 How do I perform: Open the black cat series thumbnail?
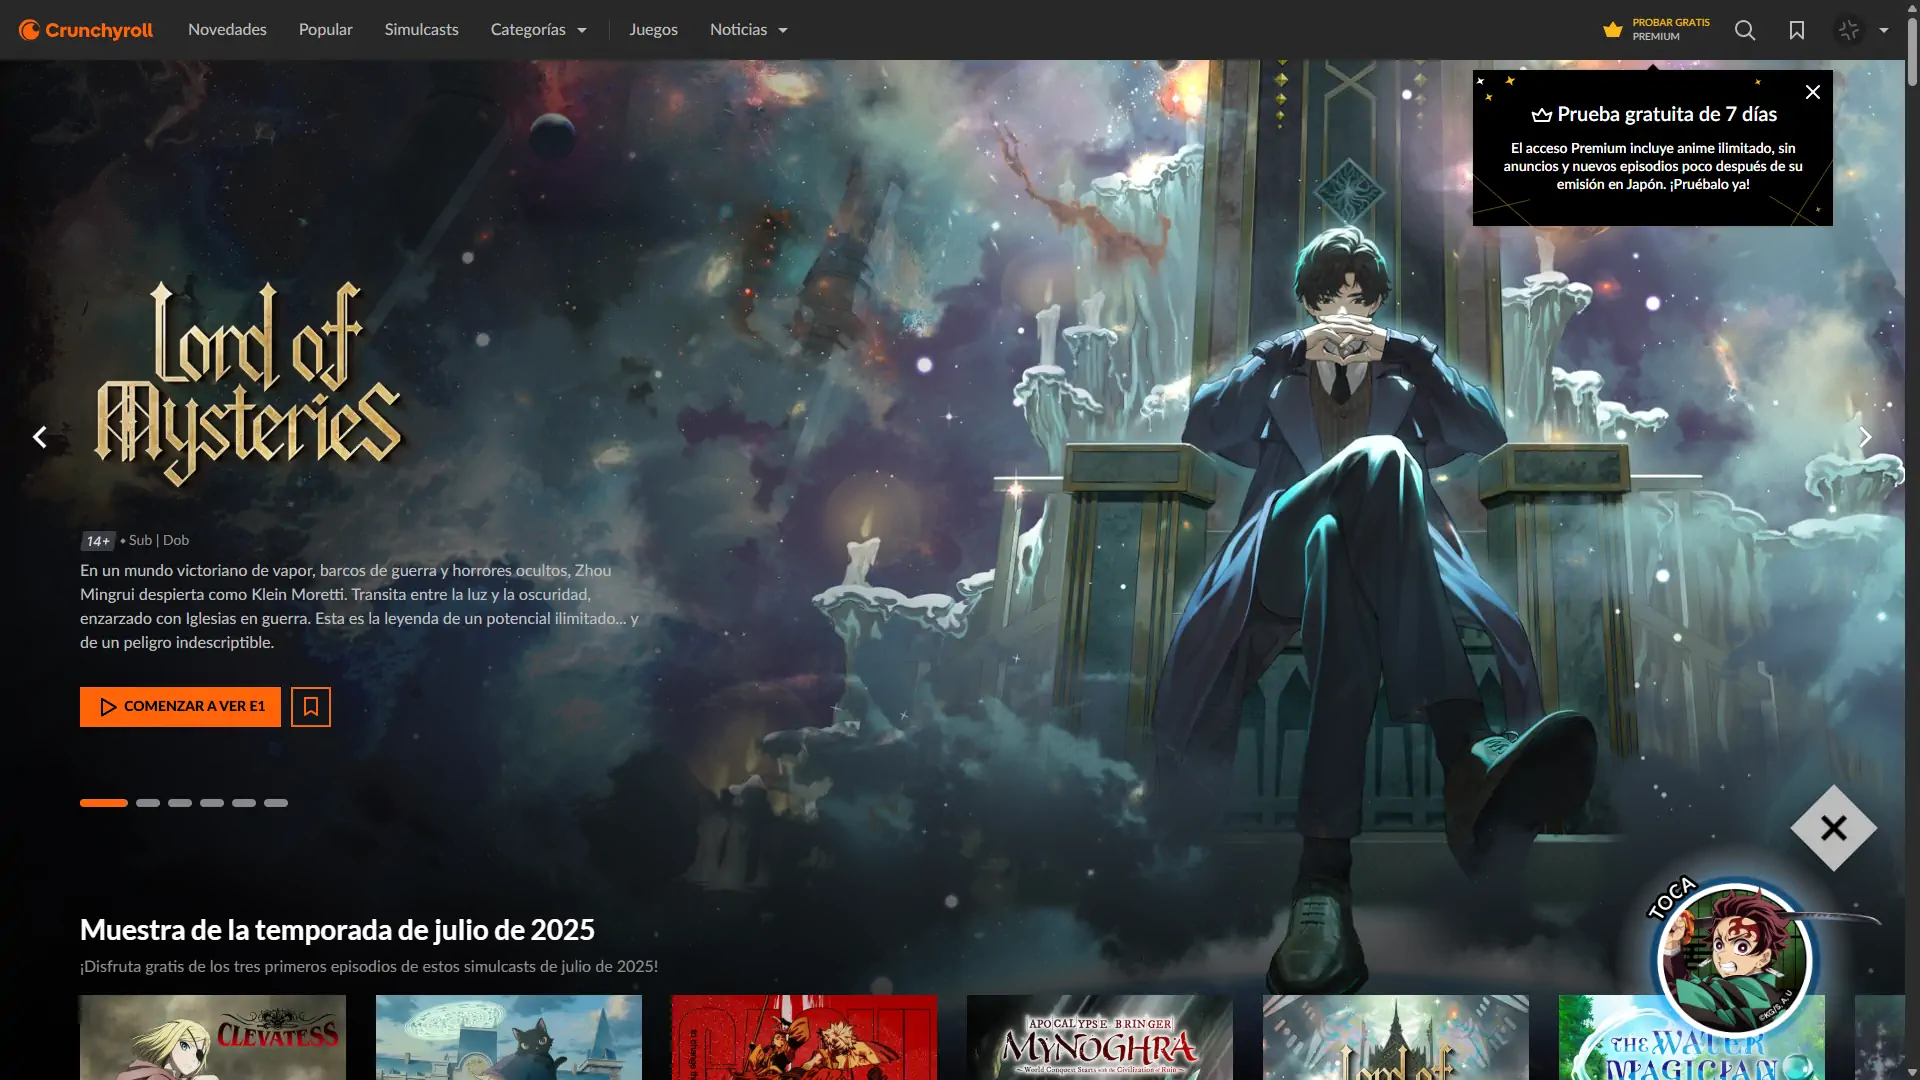[x=509, y=1037]
